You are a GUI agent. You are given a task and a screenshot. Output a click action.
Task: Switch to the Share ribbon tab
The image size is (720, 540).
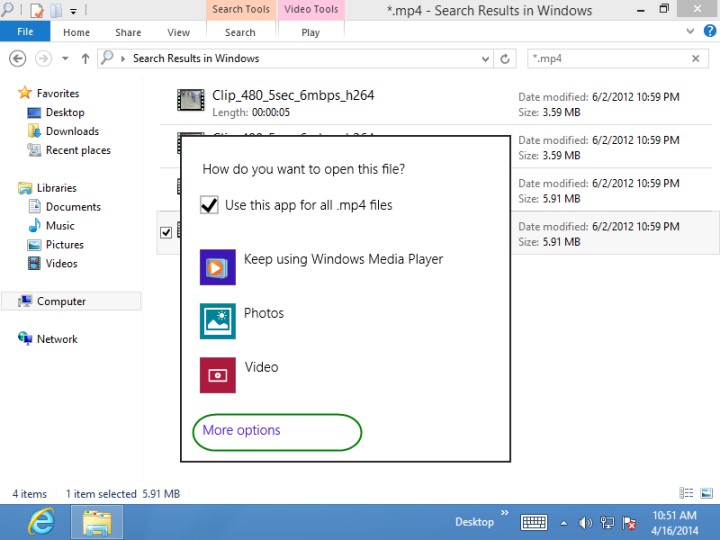pos(128,32)
